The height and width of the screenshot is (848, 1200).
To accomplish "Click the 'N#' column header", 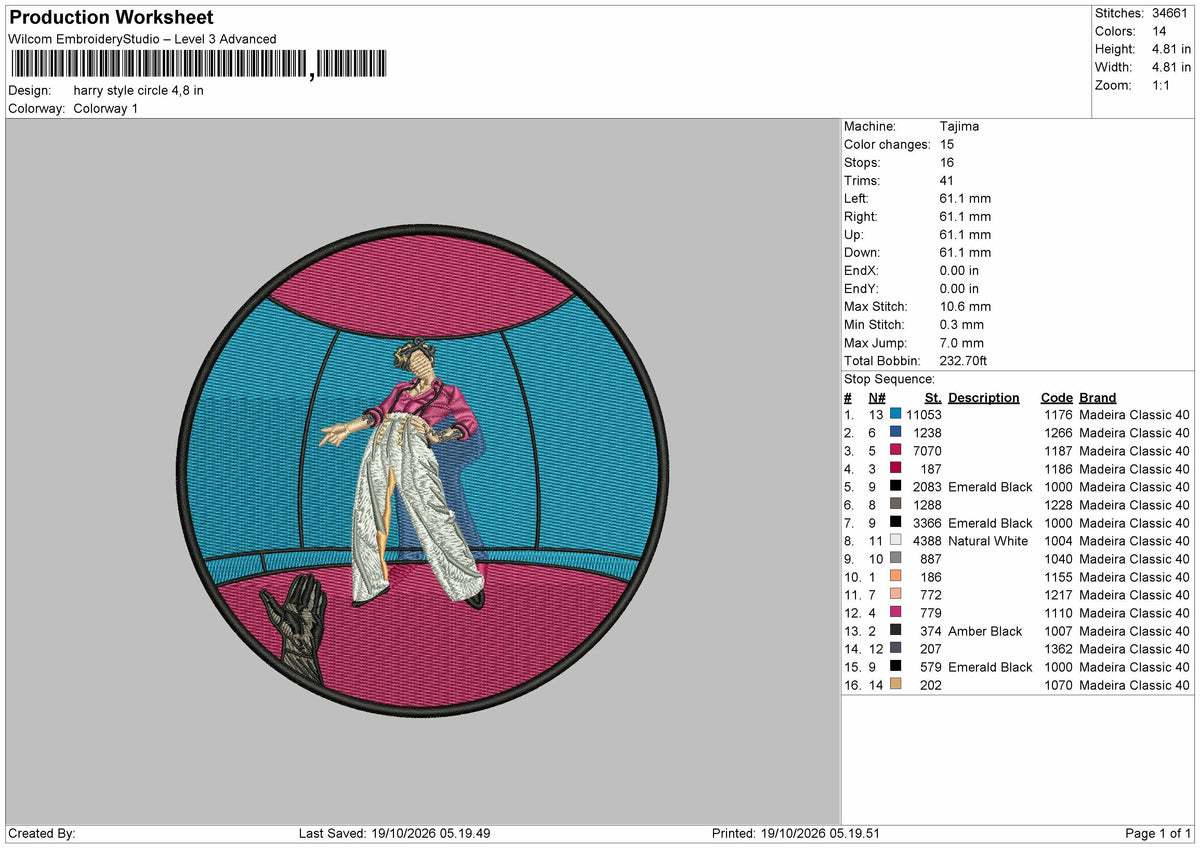I will 877,397.
